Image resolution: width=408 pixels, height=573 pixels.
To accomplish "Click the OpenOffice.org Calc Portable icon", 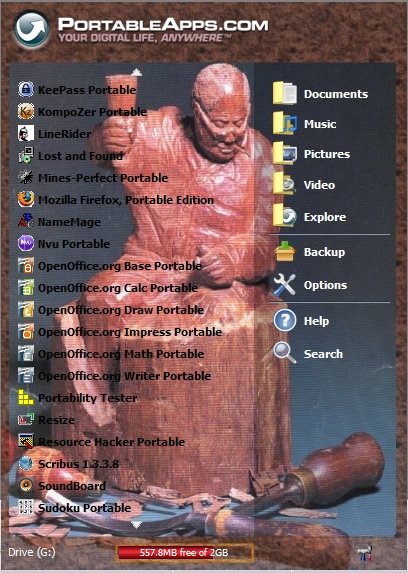I will pyautogui.click(x=26, y=288).
